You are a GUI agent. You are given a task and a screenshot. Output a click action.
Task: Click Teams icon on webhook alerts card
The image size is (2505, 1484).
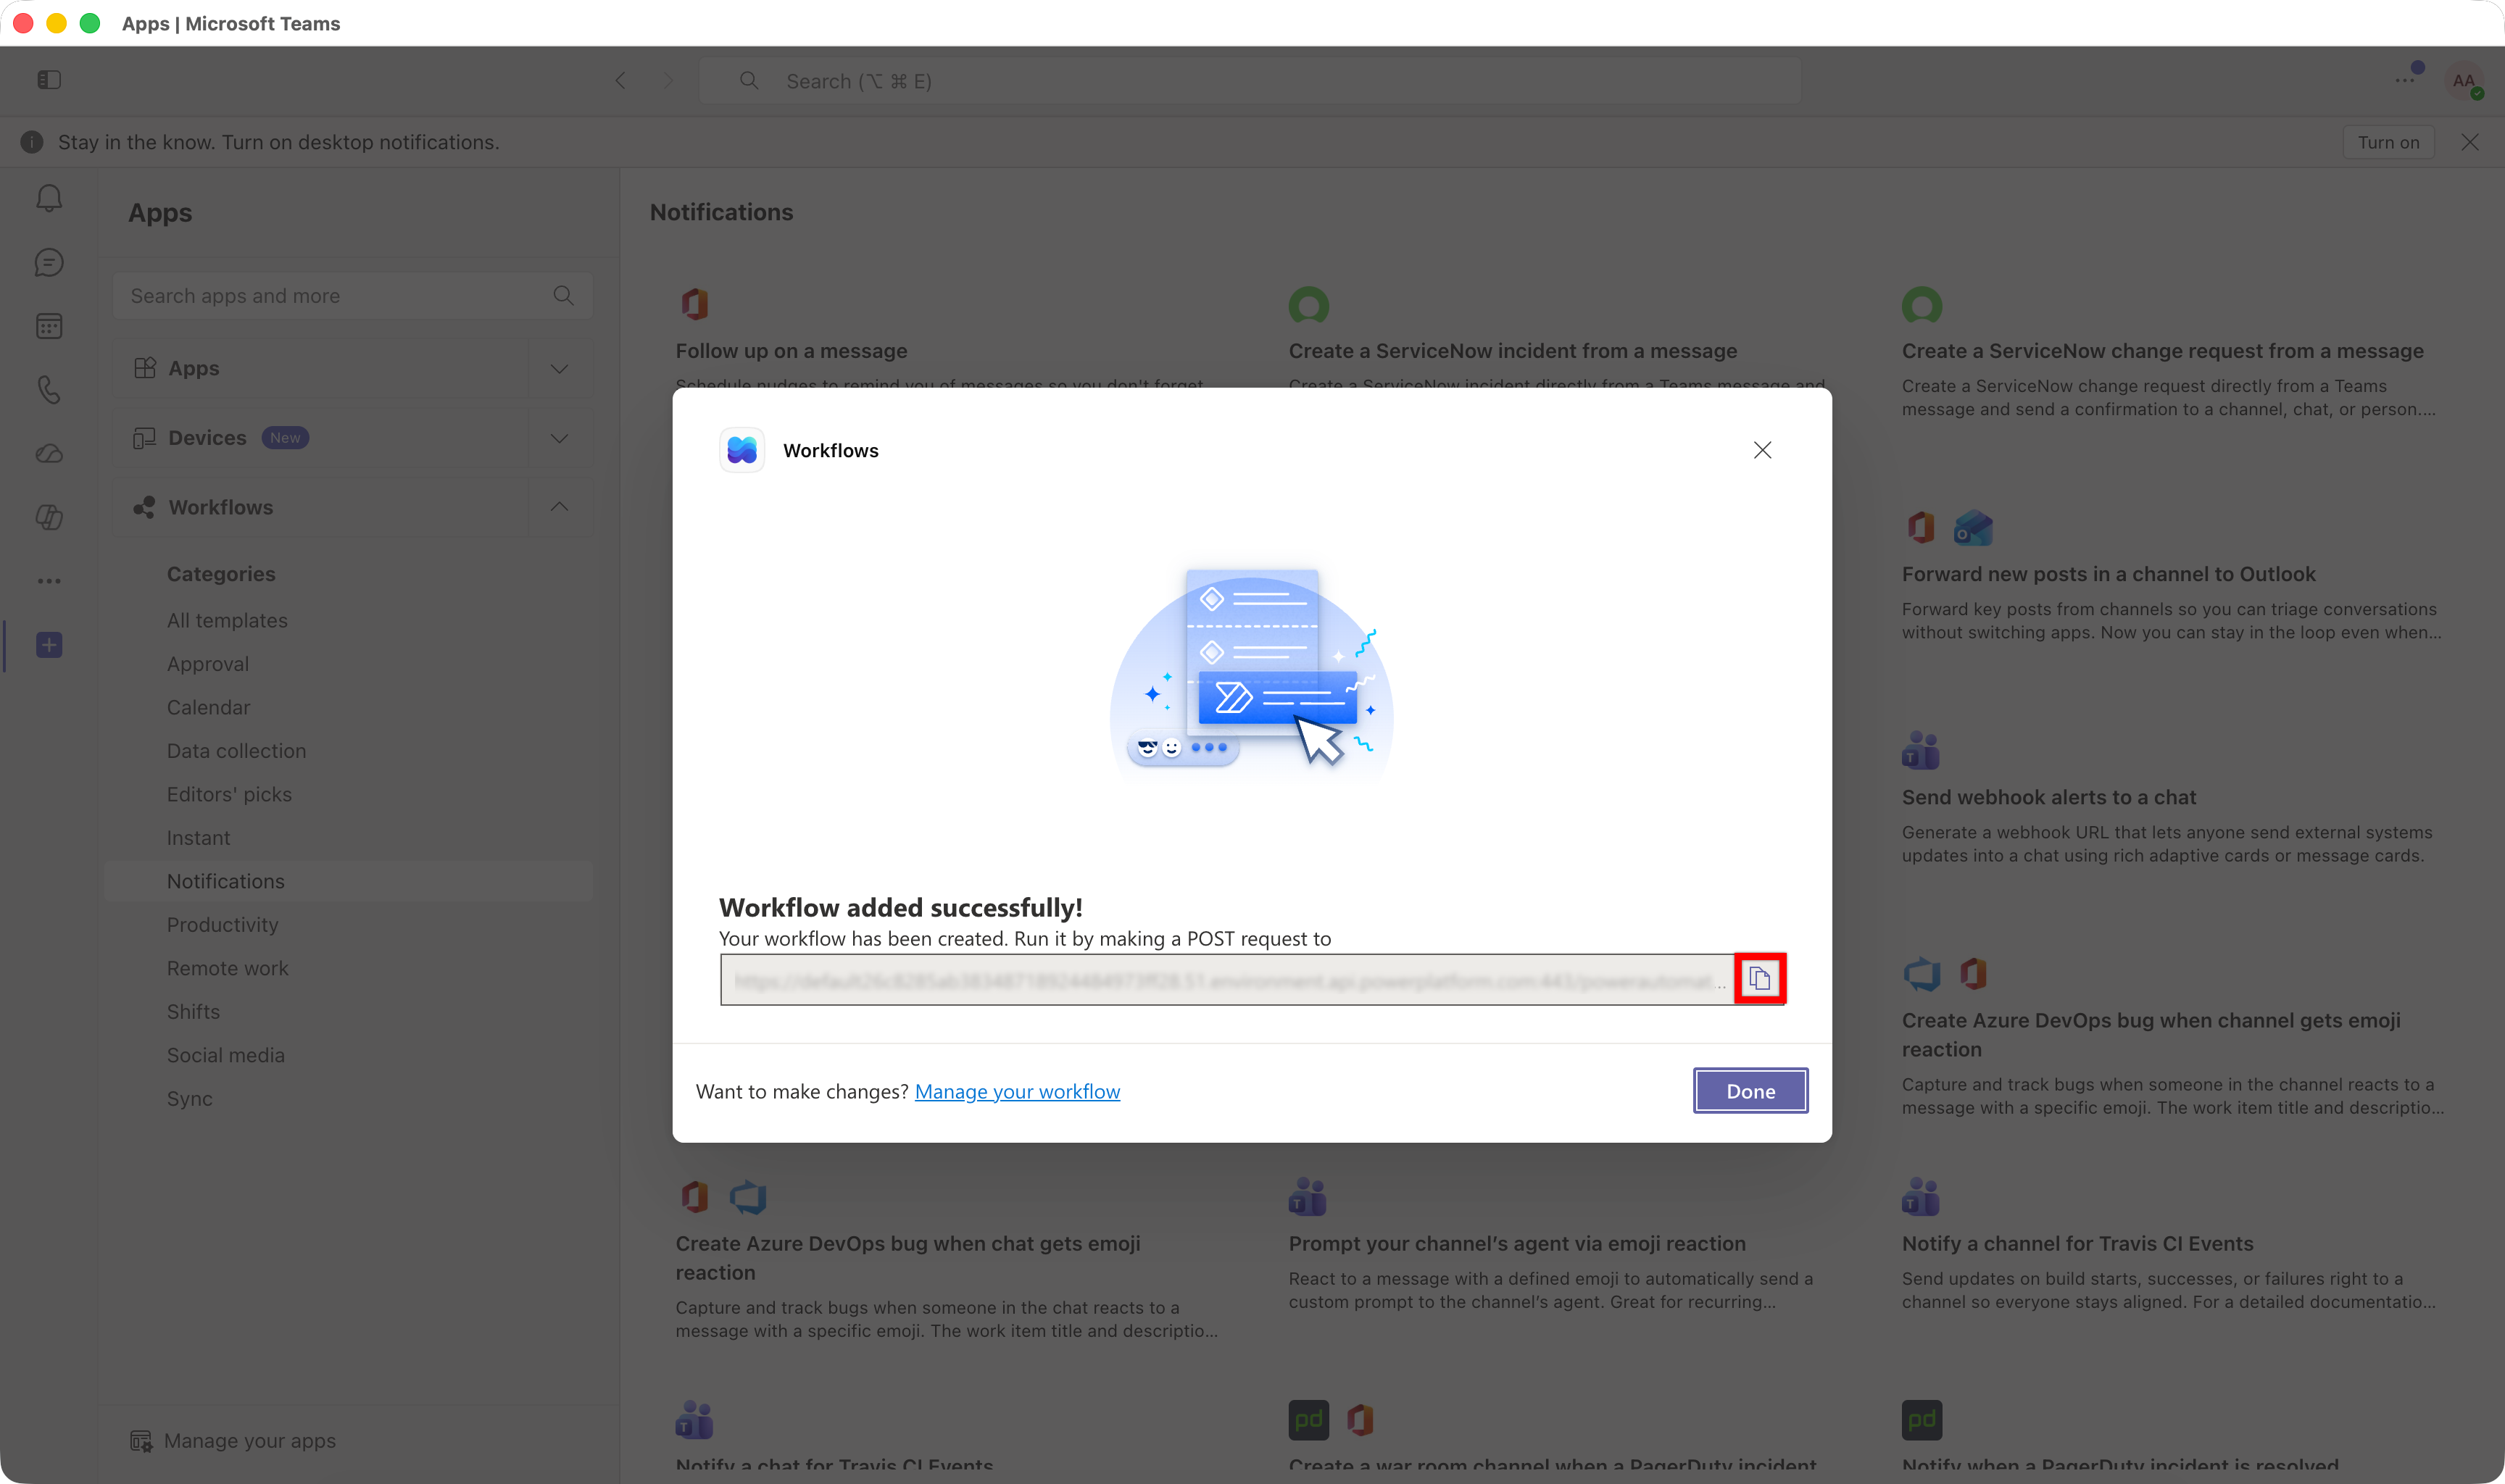tap(1921, 750)
